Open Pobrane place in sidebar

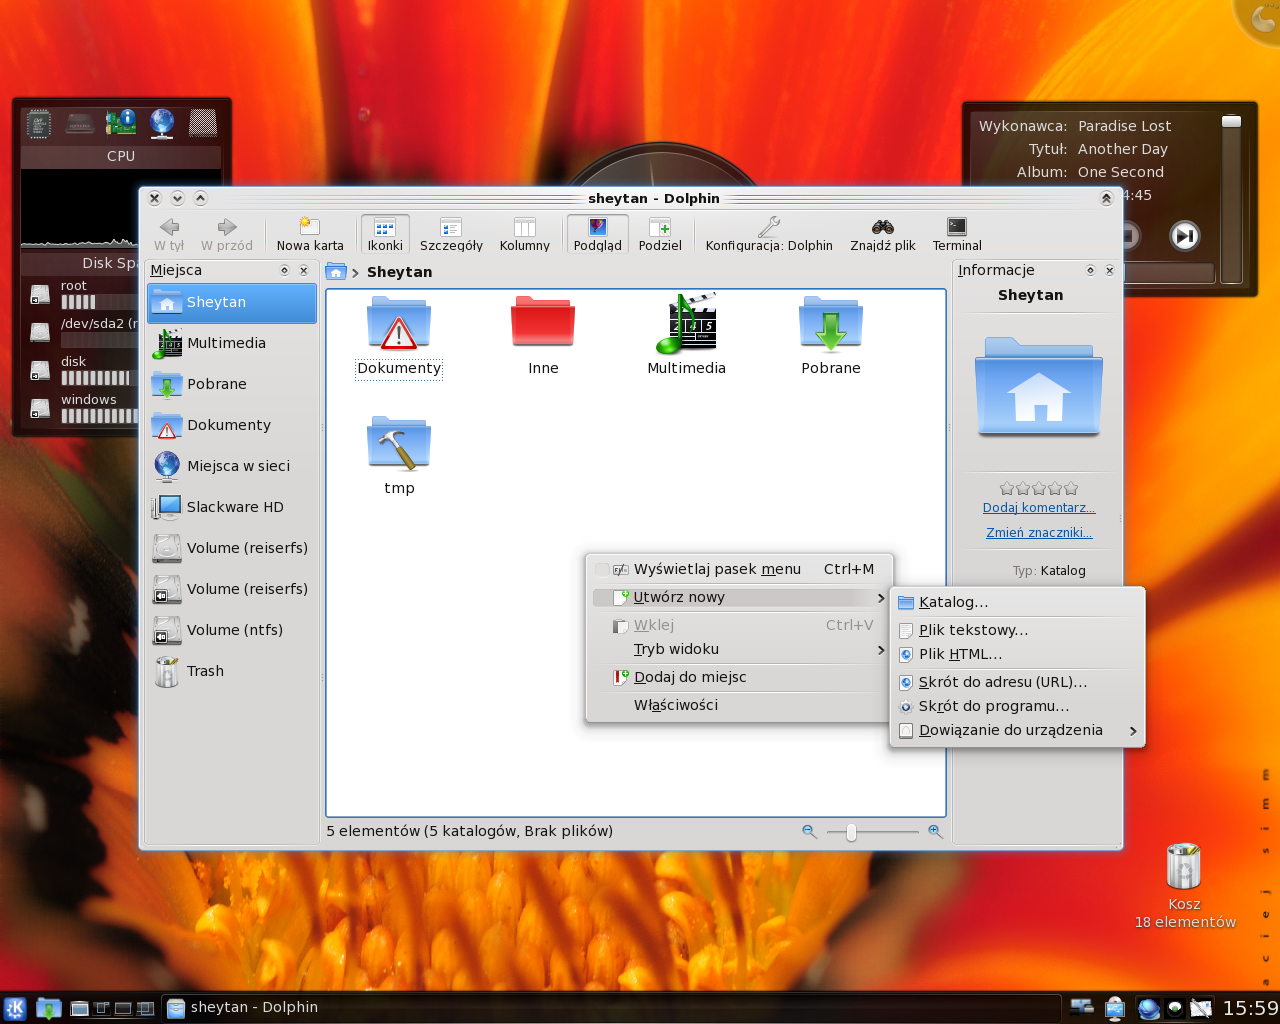point(232,384)
